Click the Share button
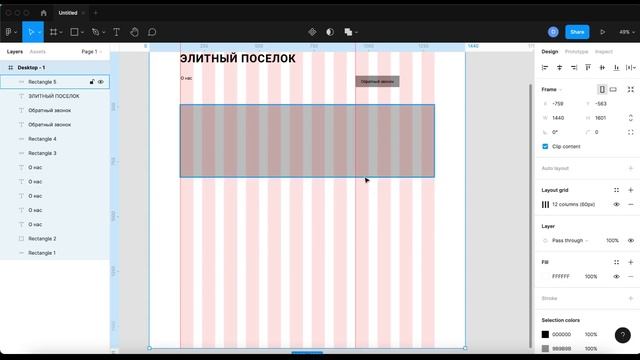 tap(577, 32)
